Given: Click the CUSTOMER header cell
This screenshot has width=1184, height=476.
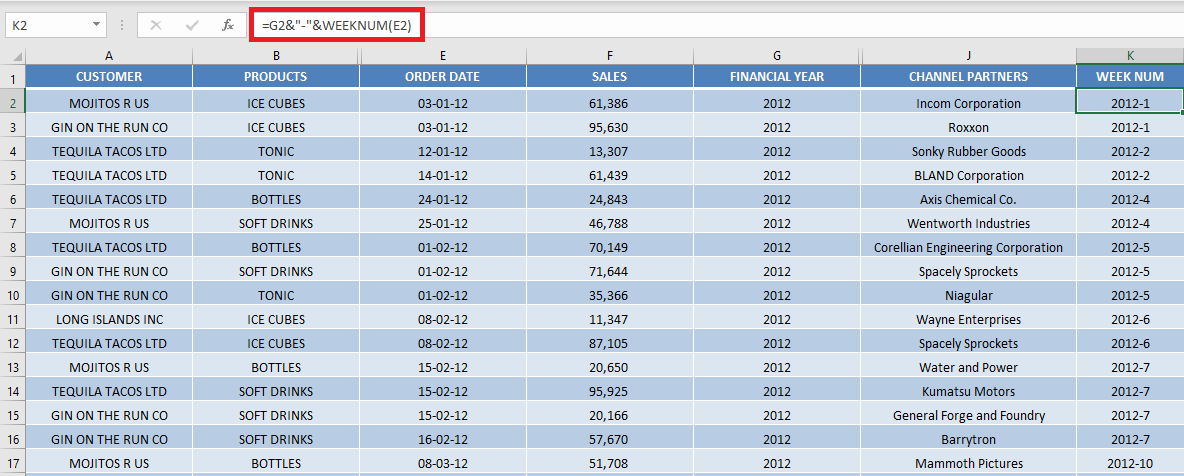Looking at the screenshot, I should click(109, 76).
